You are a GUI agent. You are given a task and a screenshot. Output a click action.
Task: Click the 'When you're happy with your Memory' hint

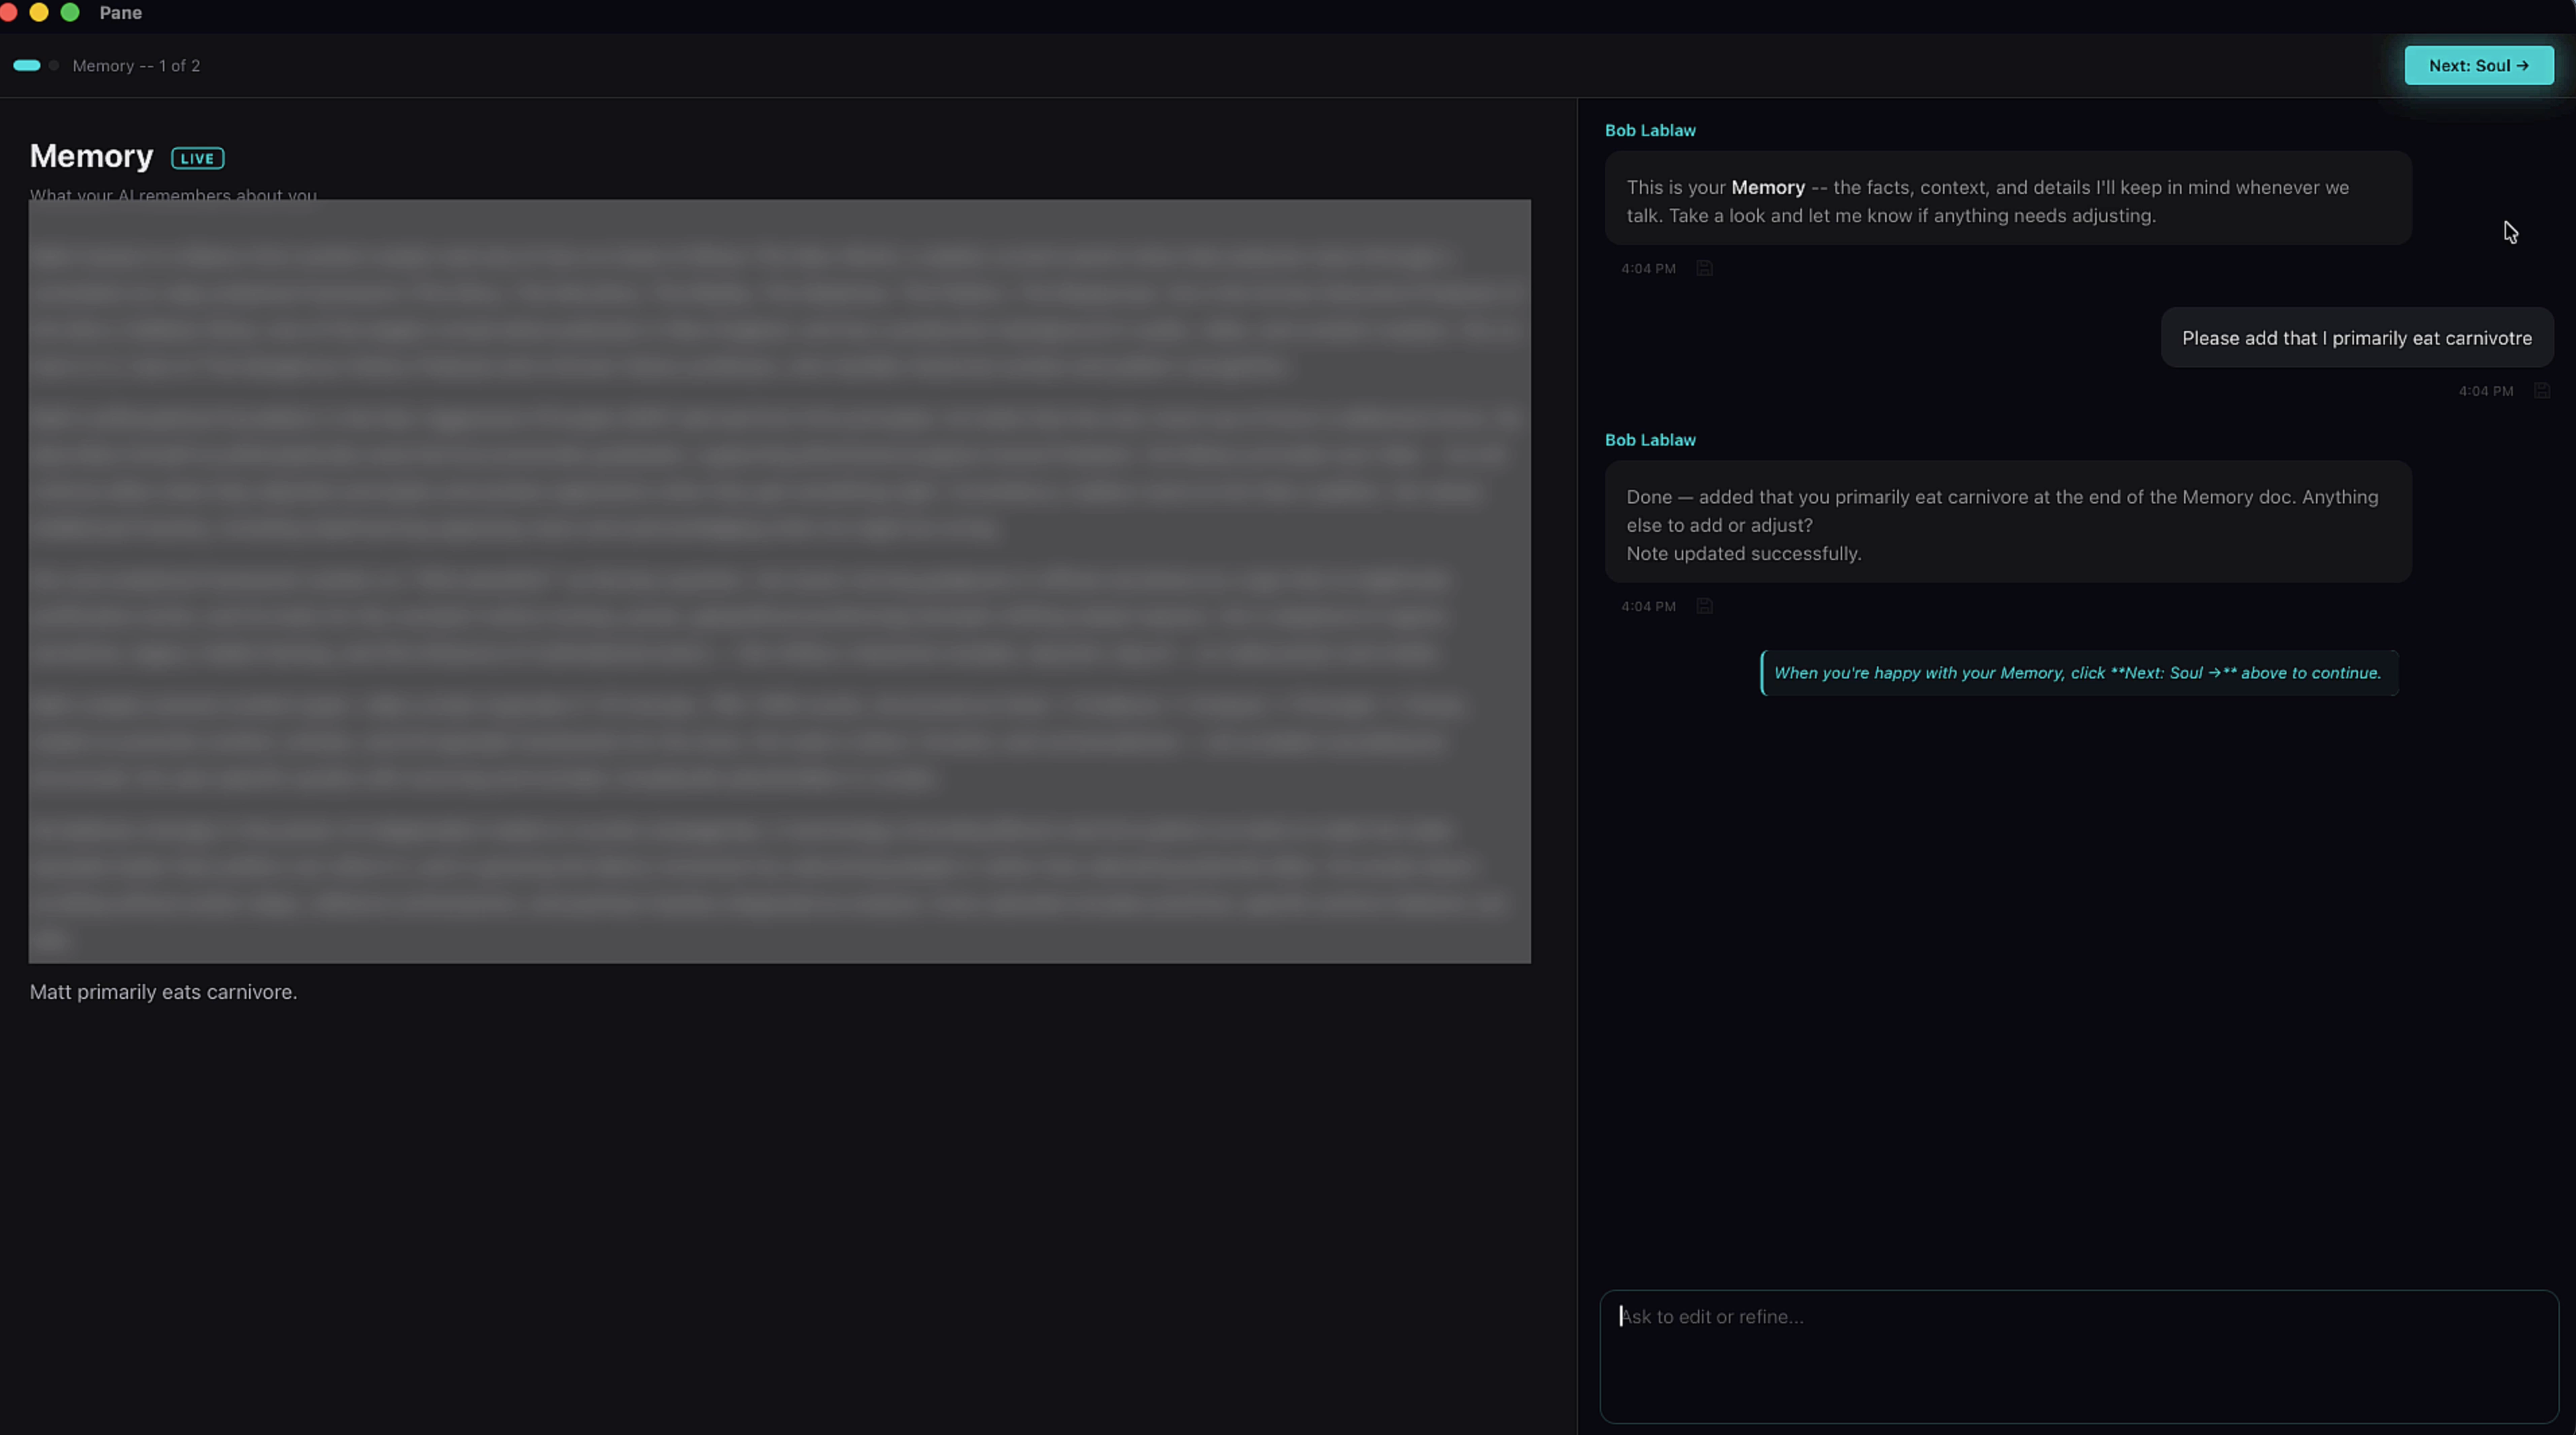point(2078,673)
